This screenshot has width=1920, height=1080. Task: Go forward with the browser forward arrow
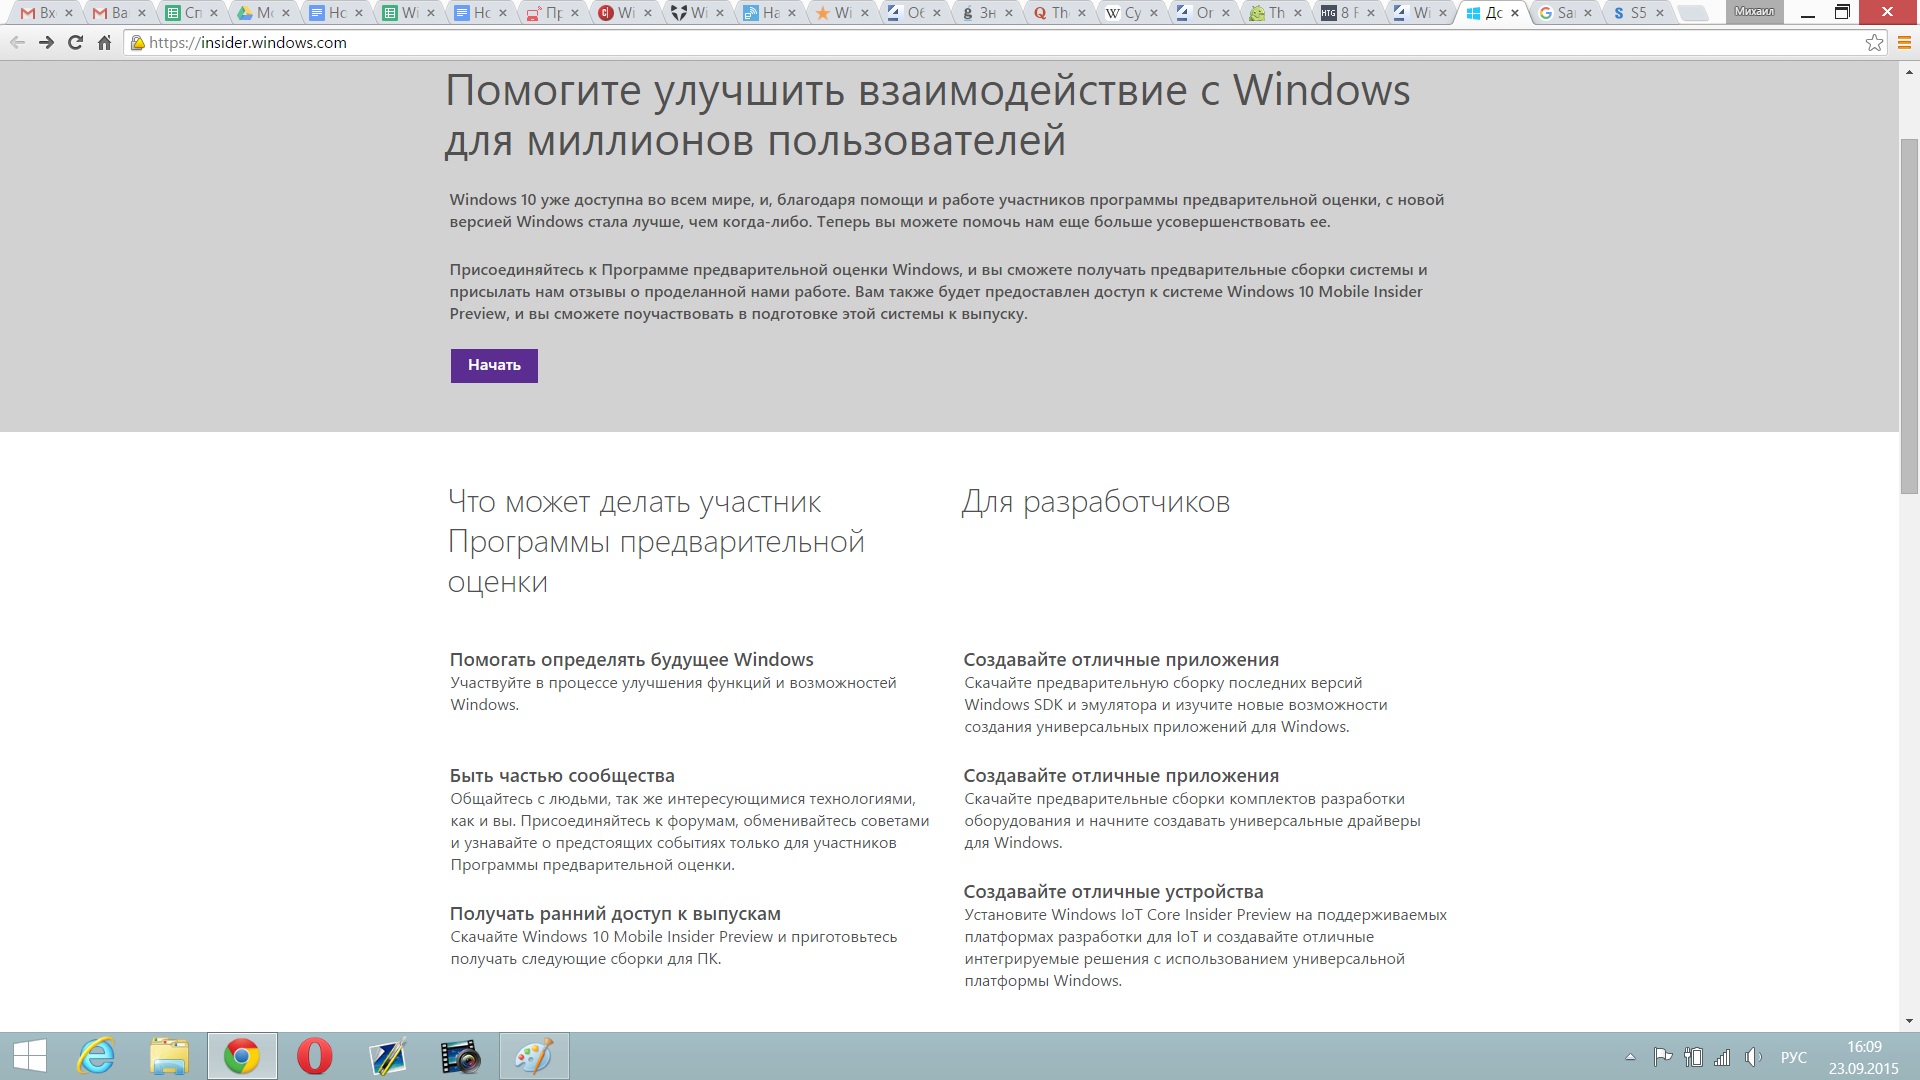click(x=46, y=43)
